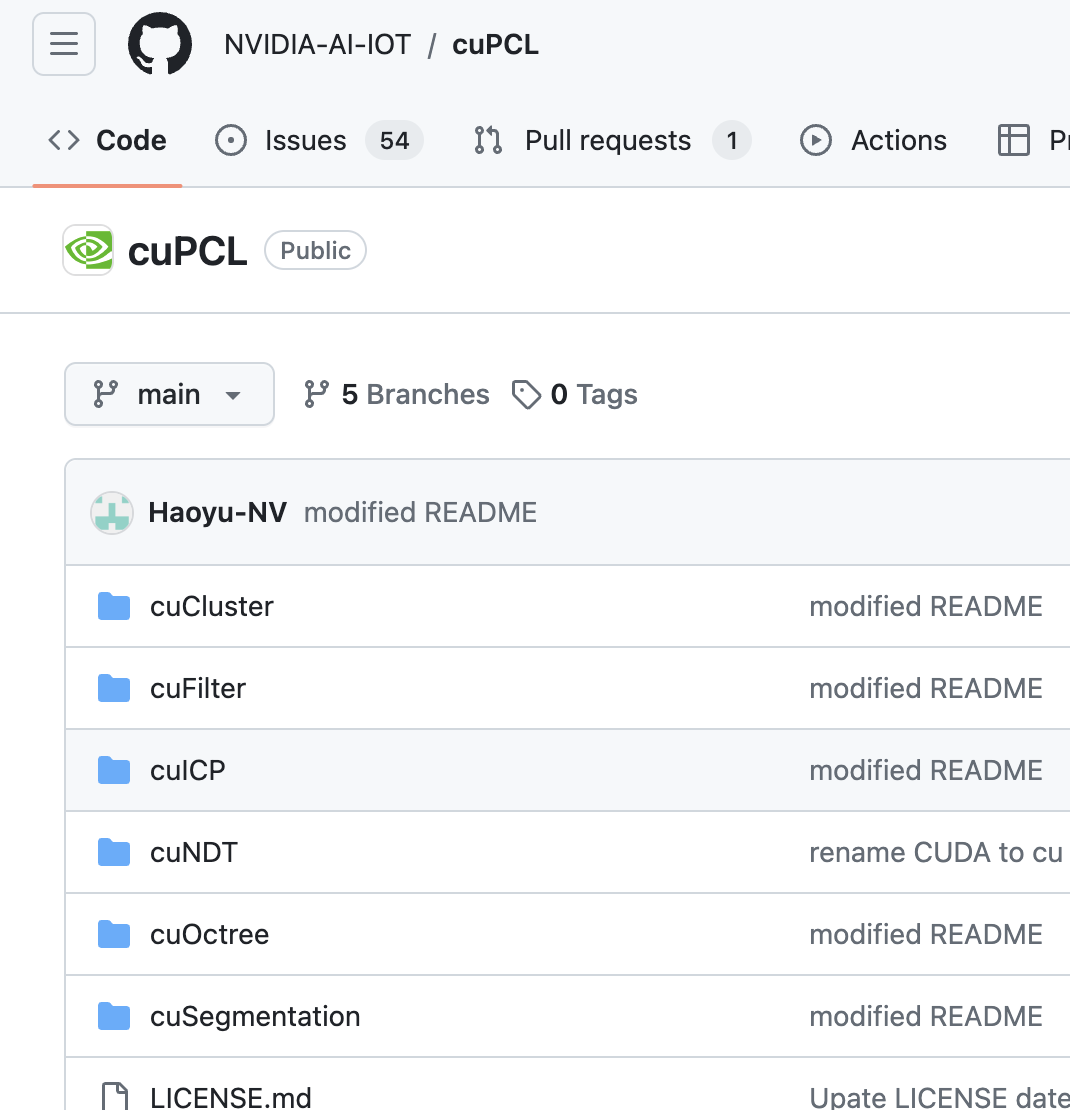This screenshot has height=1110, width=1070.
Task: Open the NVIDIA-AI-IOT organization link
Action: click(317, 44)
